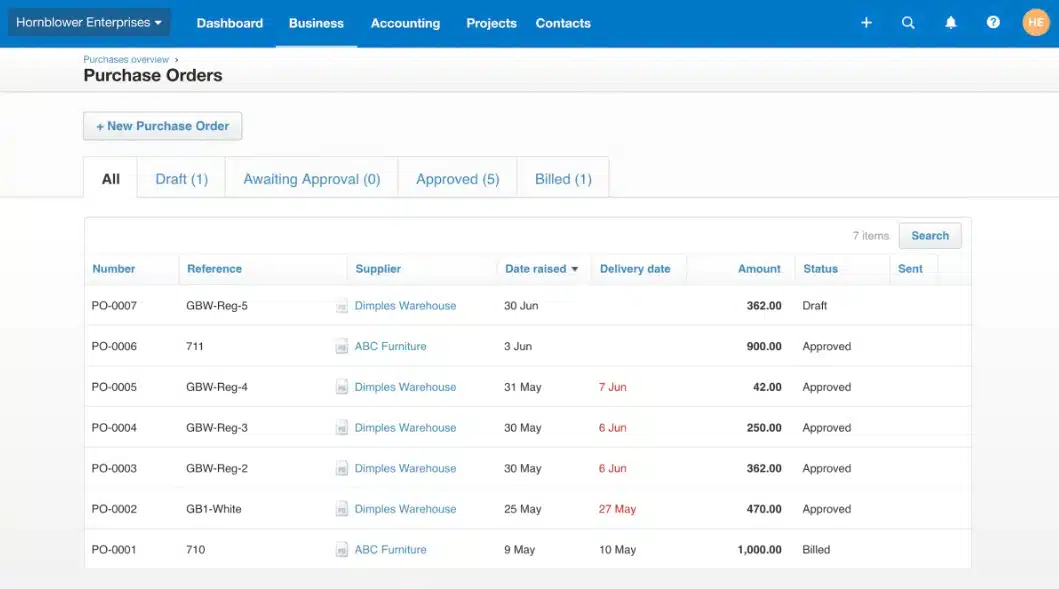Click the Draft status in PO-0007 row

(x=815, y=306)
